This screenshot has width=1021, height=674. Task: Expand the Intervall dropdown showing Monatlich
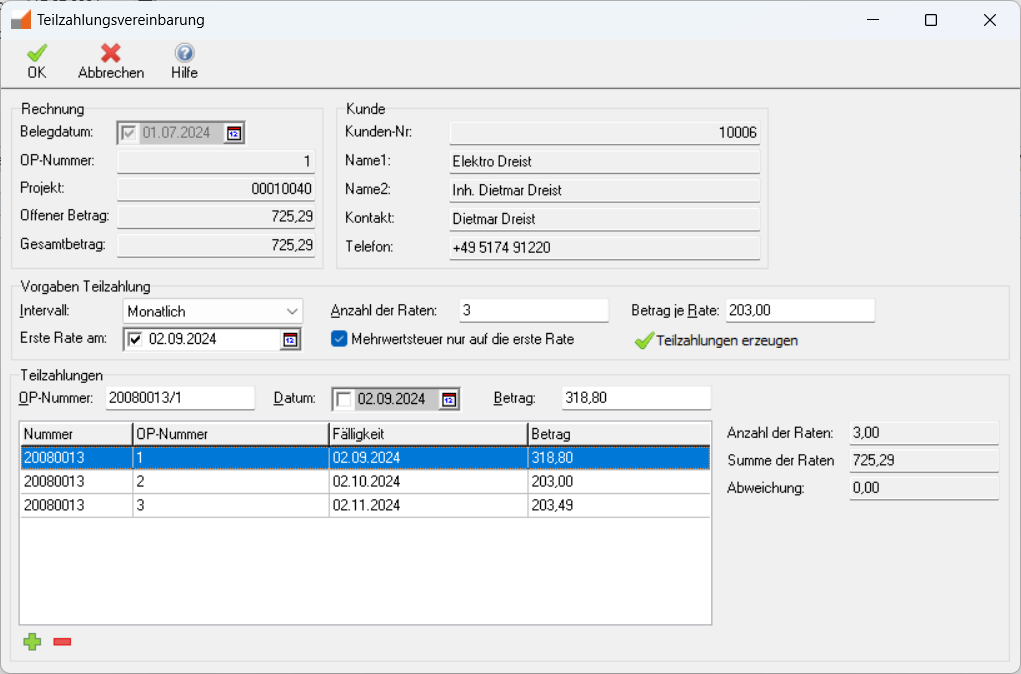[x=292, y=311]
